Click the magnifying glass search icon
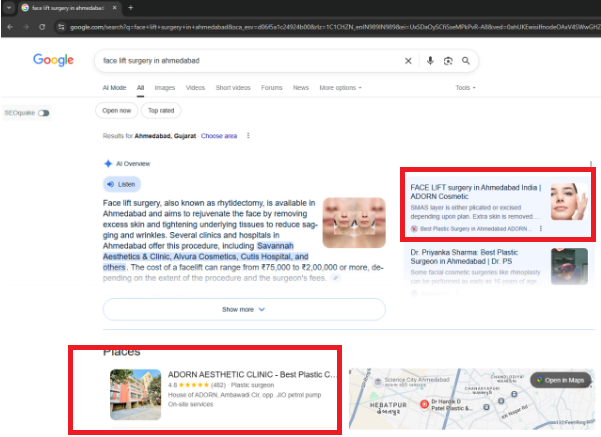The width and height of the screenshot is (601, 437). (467, 61)
